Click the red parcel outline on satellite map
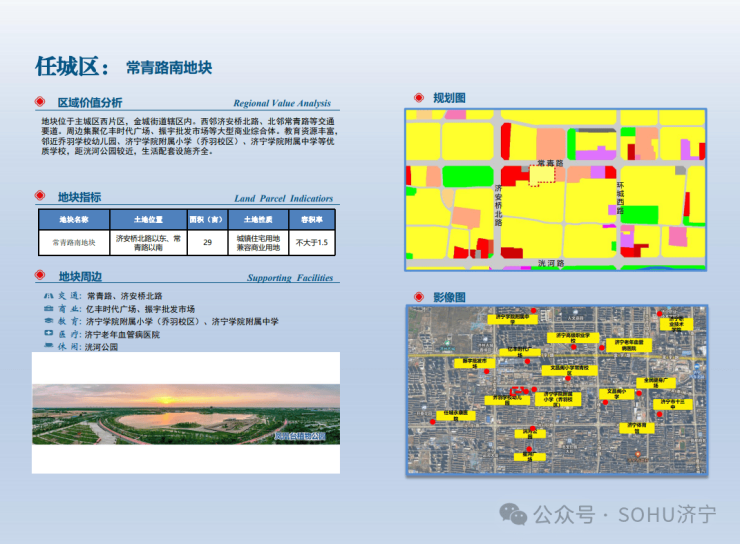This screenshot has width=740, height=544. [518, 391]
